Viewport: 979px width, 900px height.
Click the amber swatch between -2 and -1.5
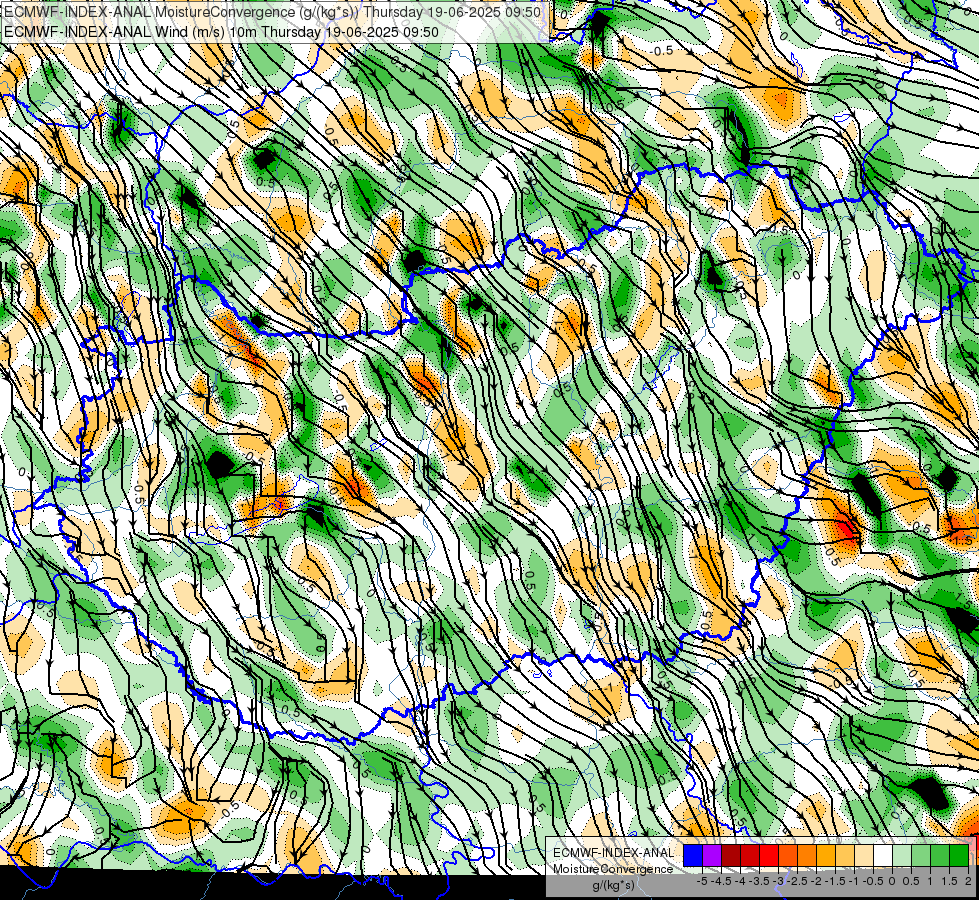coord(826,856)
